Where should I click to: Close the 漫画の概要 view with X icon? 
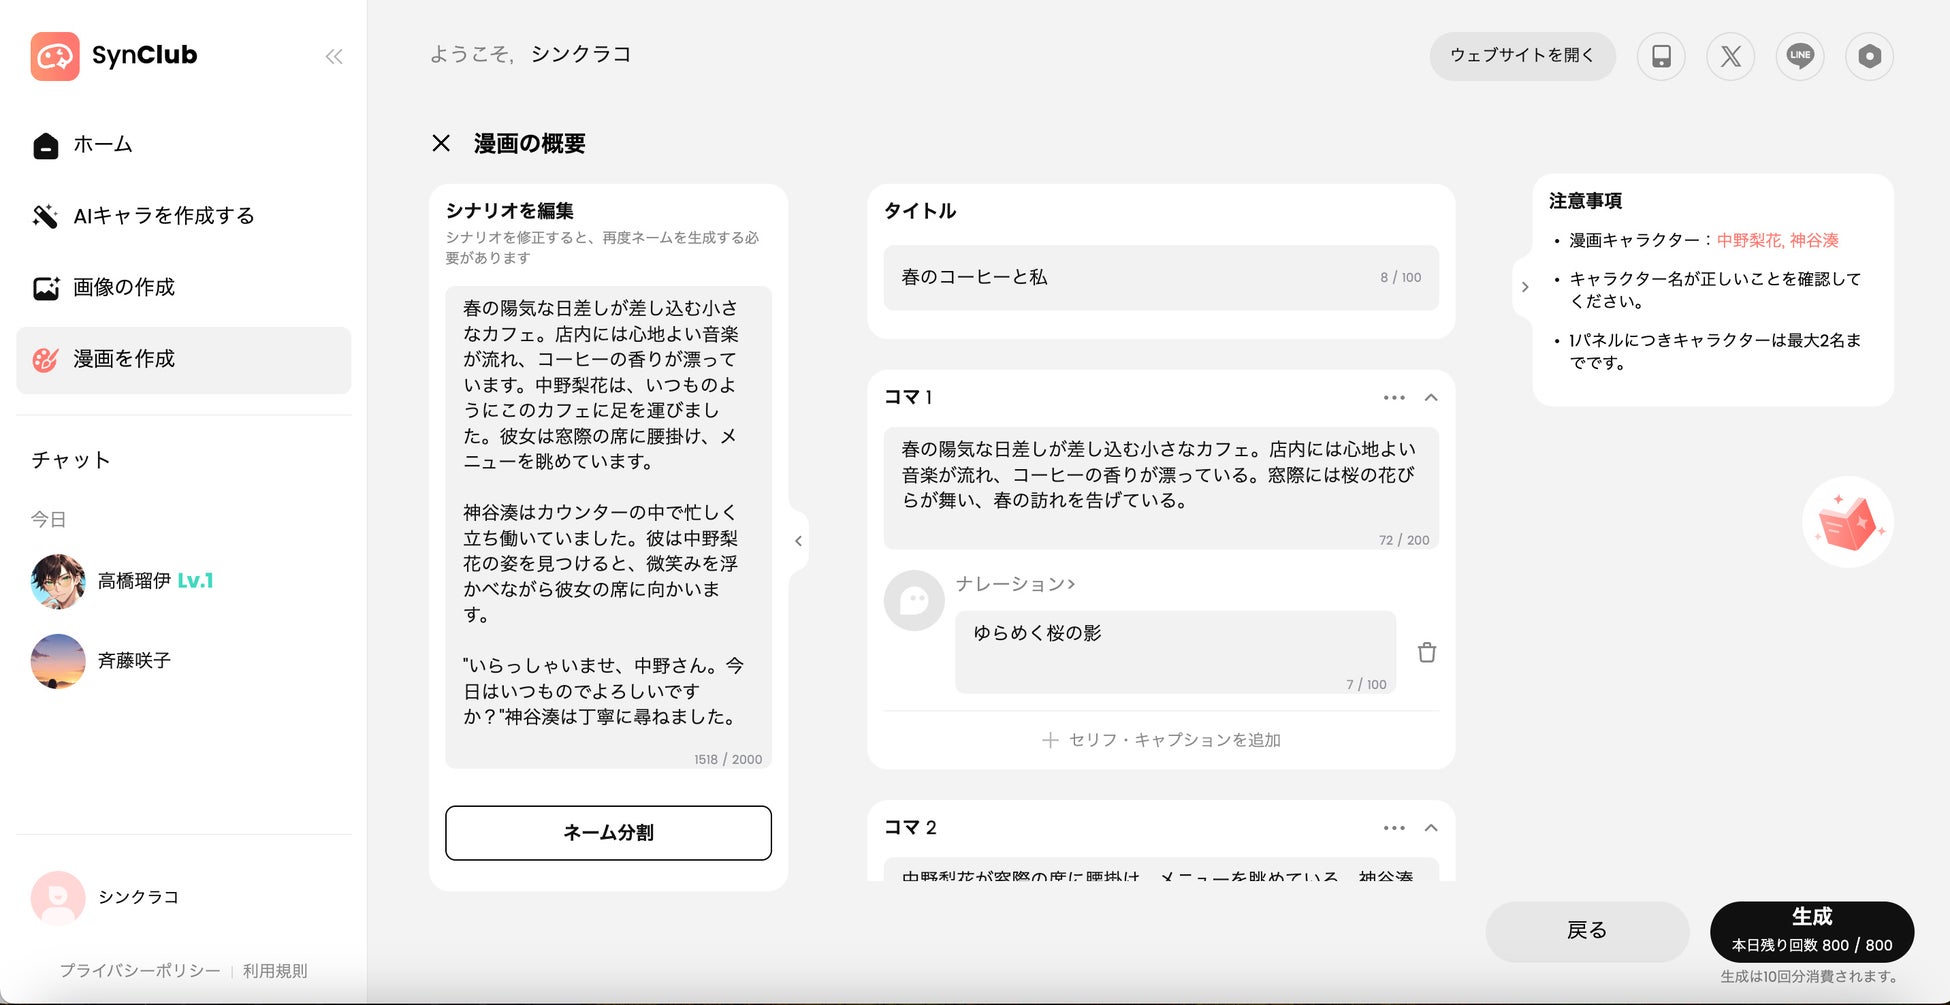[441, 143]
